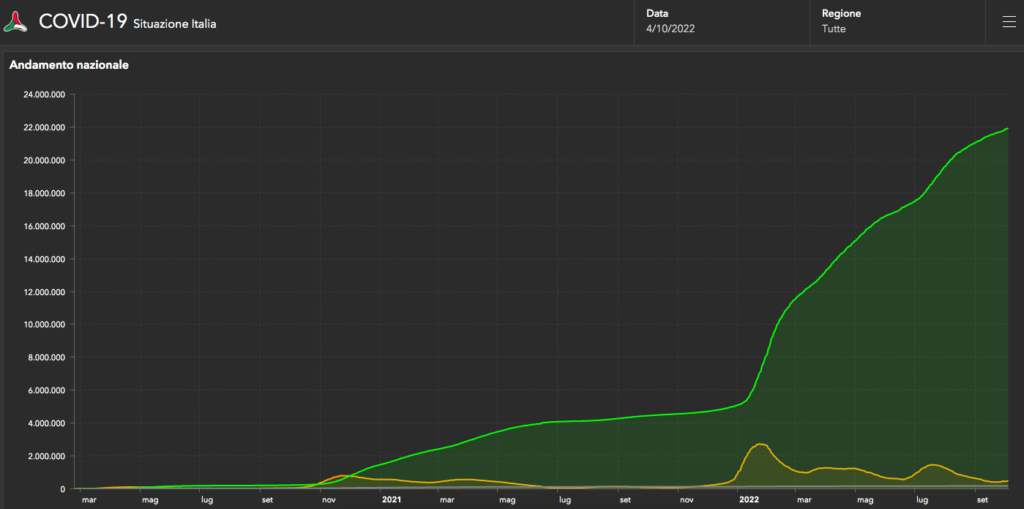Click the 10.000.000 y-axis label

(38, 325)
